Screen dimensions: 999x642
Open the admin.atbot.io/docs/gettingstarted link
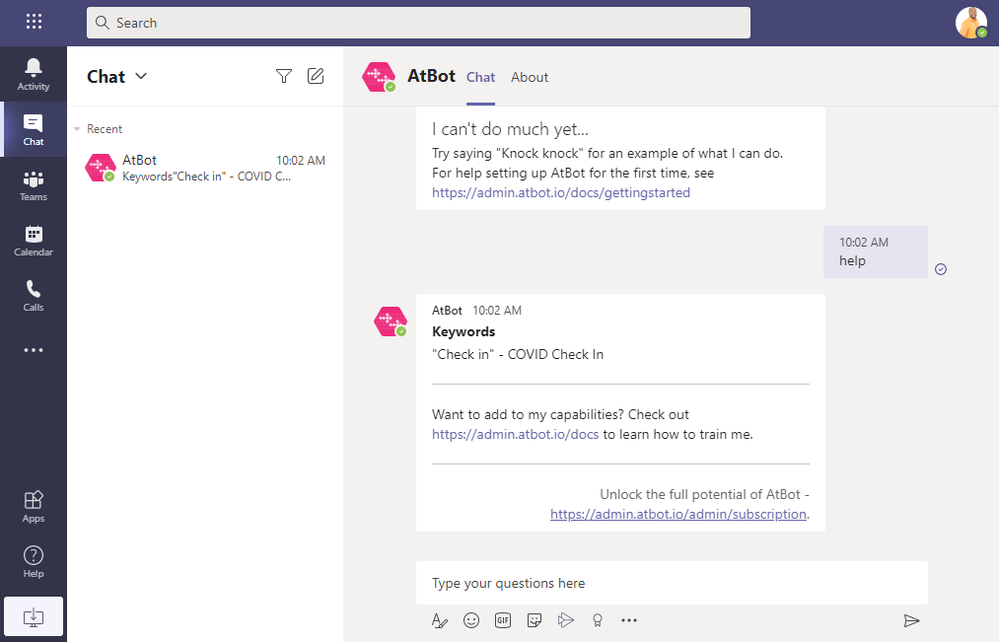561,192
